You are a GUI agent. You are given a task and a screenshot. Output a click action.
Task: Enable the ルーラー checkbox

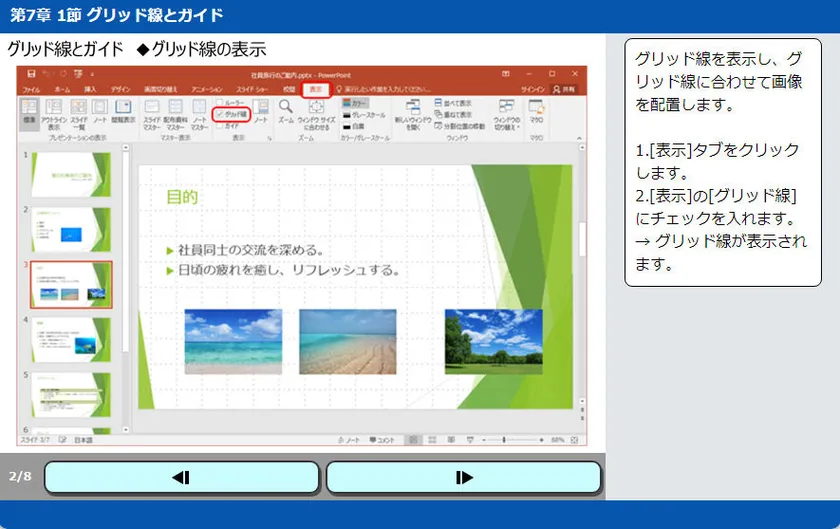pos(219,103)
